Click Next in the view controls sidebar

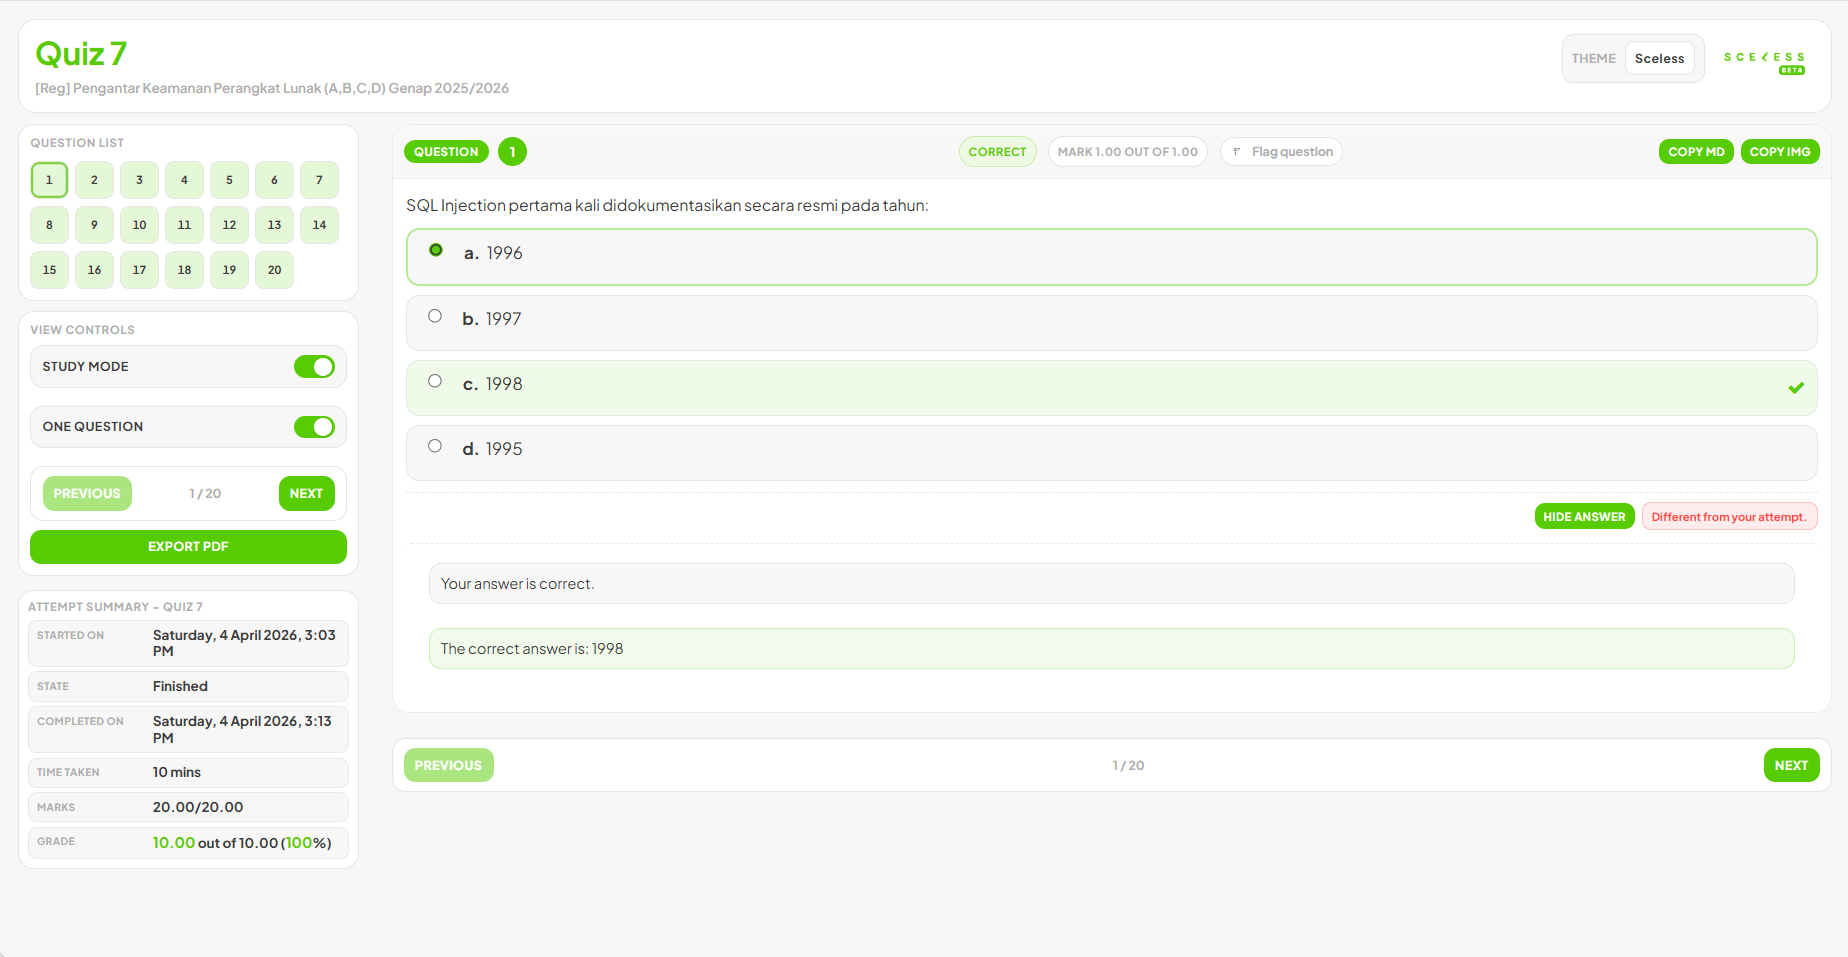click(x=306, y=494)
